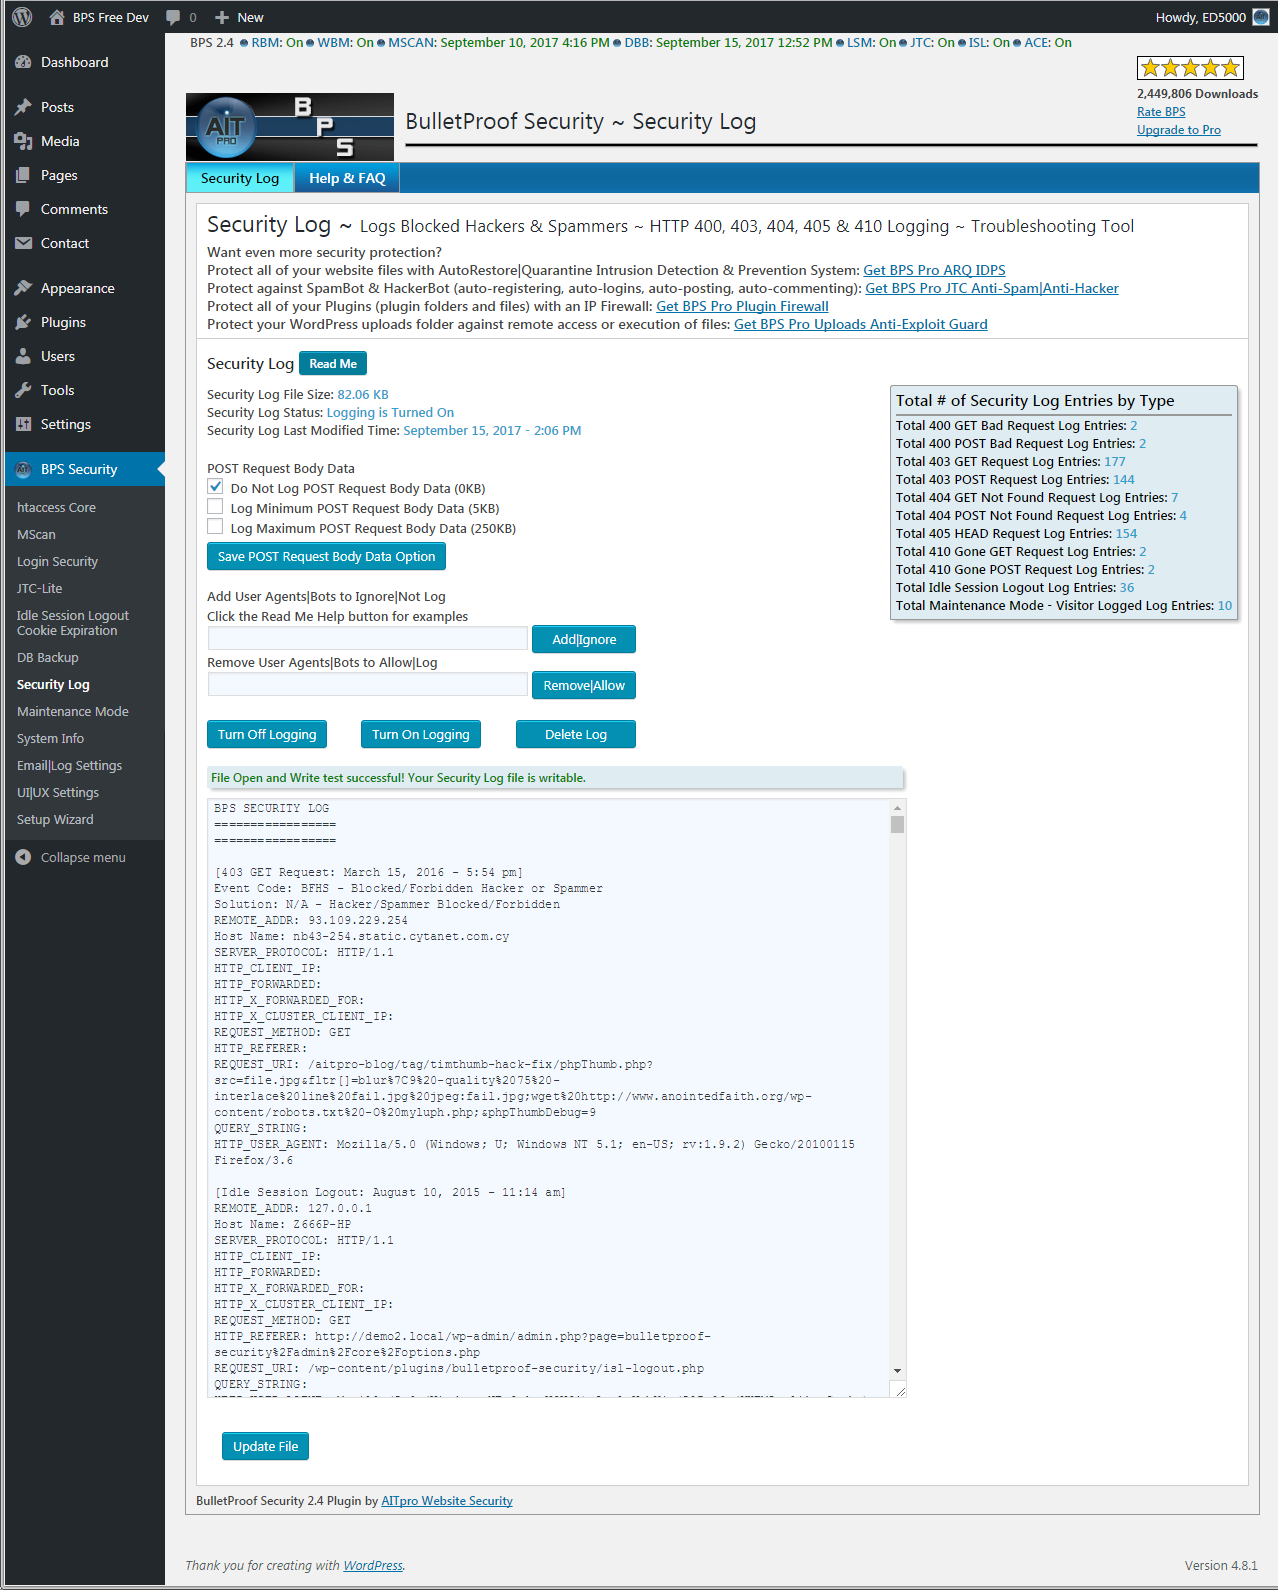Screen dimensions: 1278x1590
Task: Check Log Minimum POST Request Body Data
Action: tap(215, 507)
